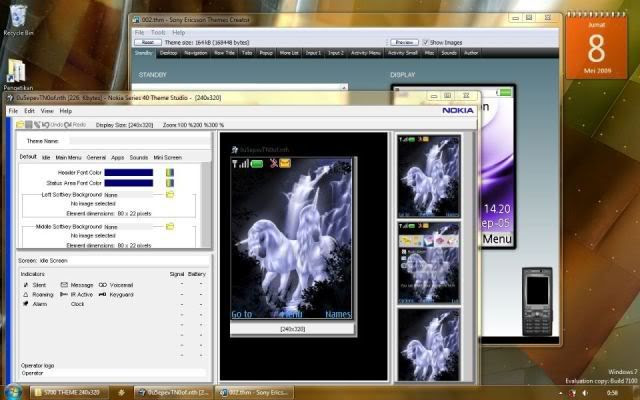The height and width of the screenshot is (400, 640).
Task: Click the yellow envelope icon in phone preview
Action: (285, 164)
